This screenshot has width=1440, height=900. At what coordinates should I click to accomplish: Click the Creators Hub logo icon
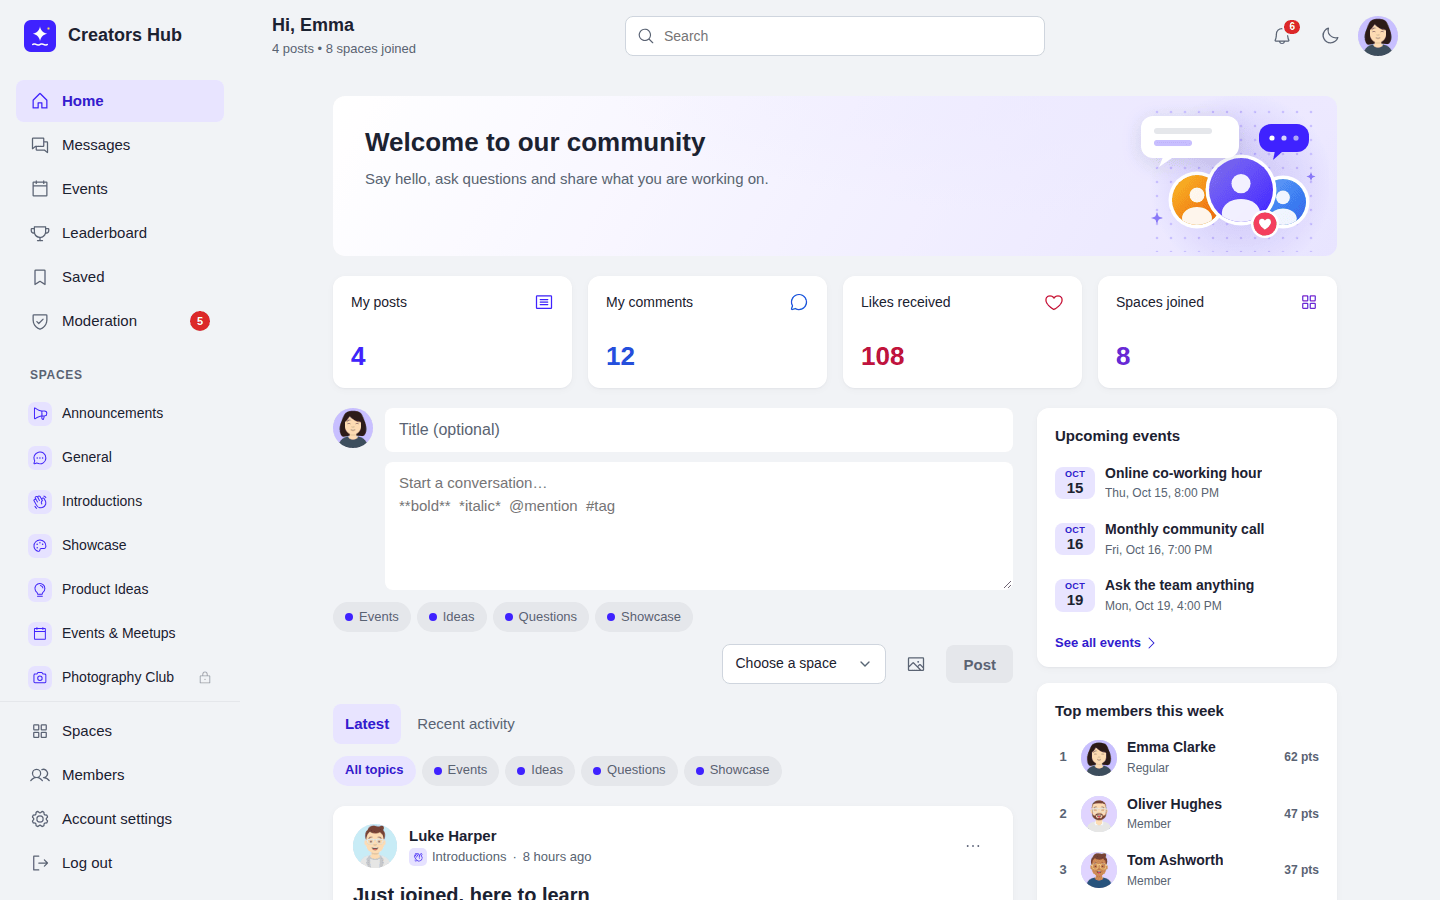(x=40, y=36)
